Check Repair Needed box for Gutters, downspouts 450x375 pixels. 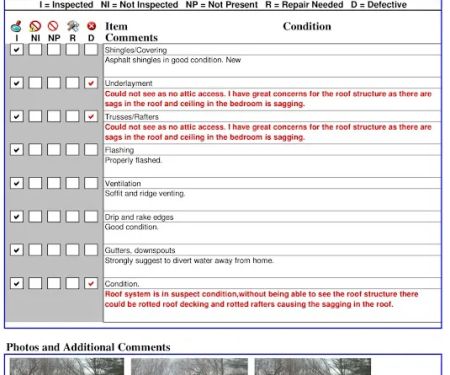click(72, 250)
